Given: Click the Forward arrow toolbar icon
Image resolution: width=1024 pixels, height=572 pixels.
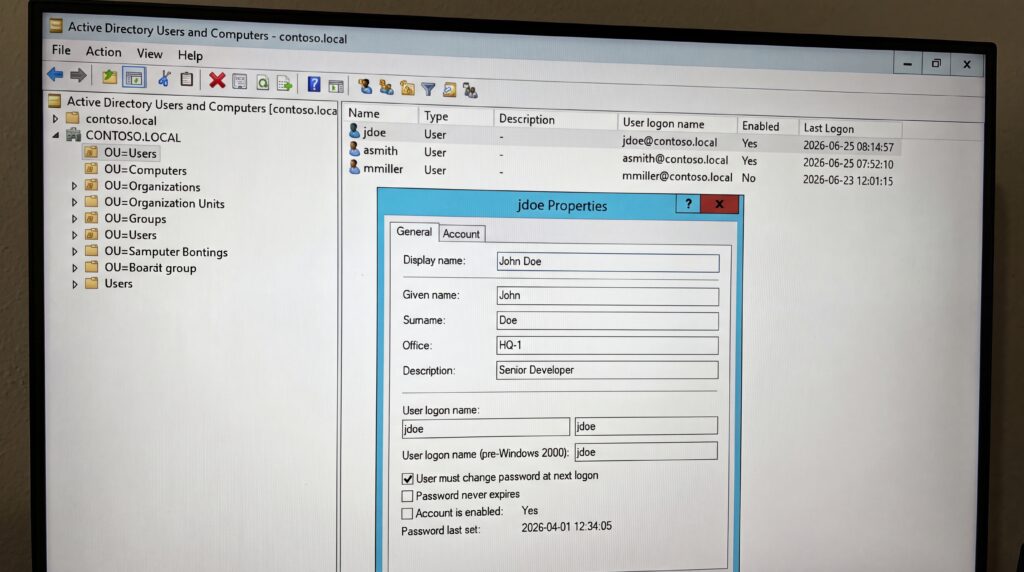Looking at the screenshot, I should click(x=78, y=76).
